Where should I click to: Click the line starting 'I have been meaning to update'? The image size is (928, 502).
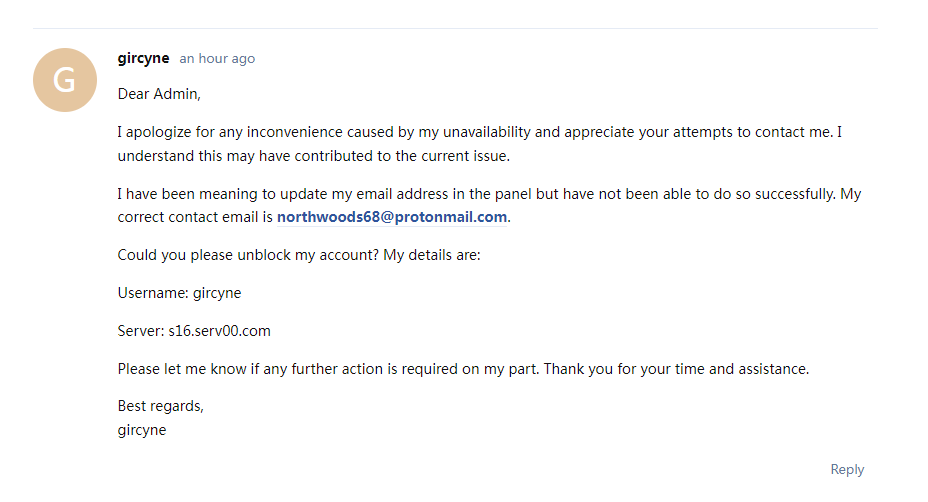point(489,194)
